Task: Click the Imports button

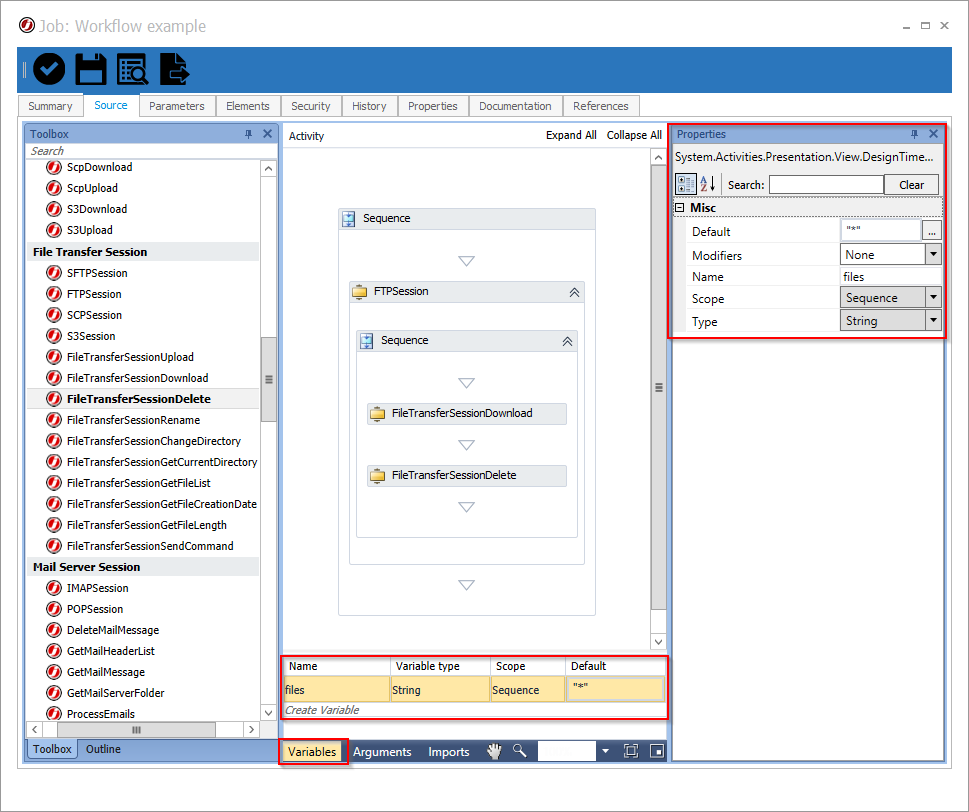Action: point(449,751)
